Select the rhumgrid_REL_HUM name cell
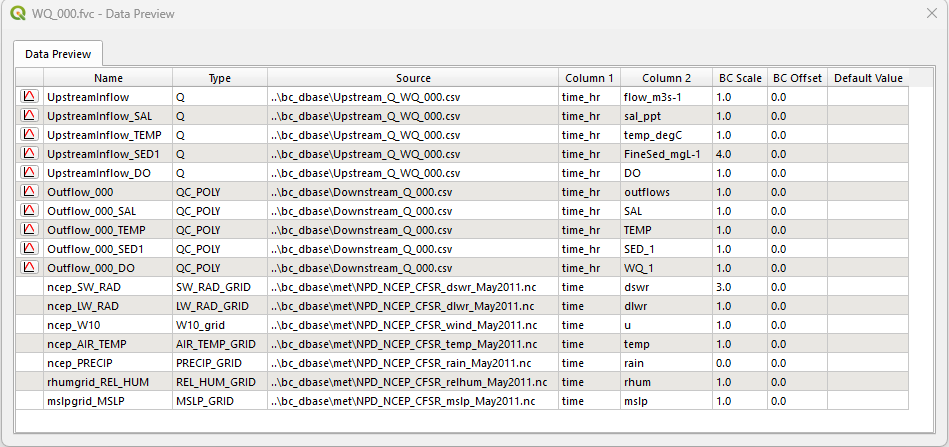The width and height of the screenshot is (949, 447). (x=108, y=382)
